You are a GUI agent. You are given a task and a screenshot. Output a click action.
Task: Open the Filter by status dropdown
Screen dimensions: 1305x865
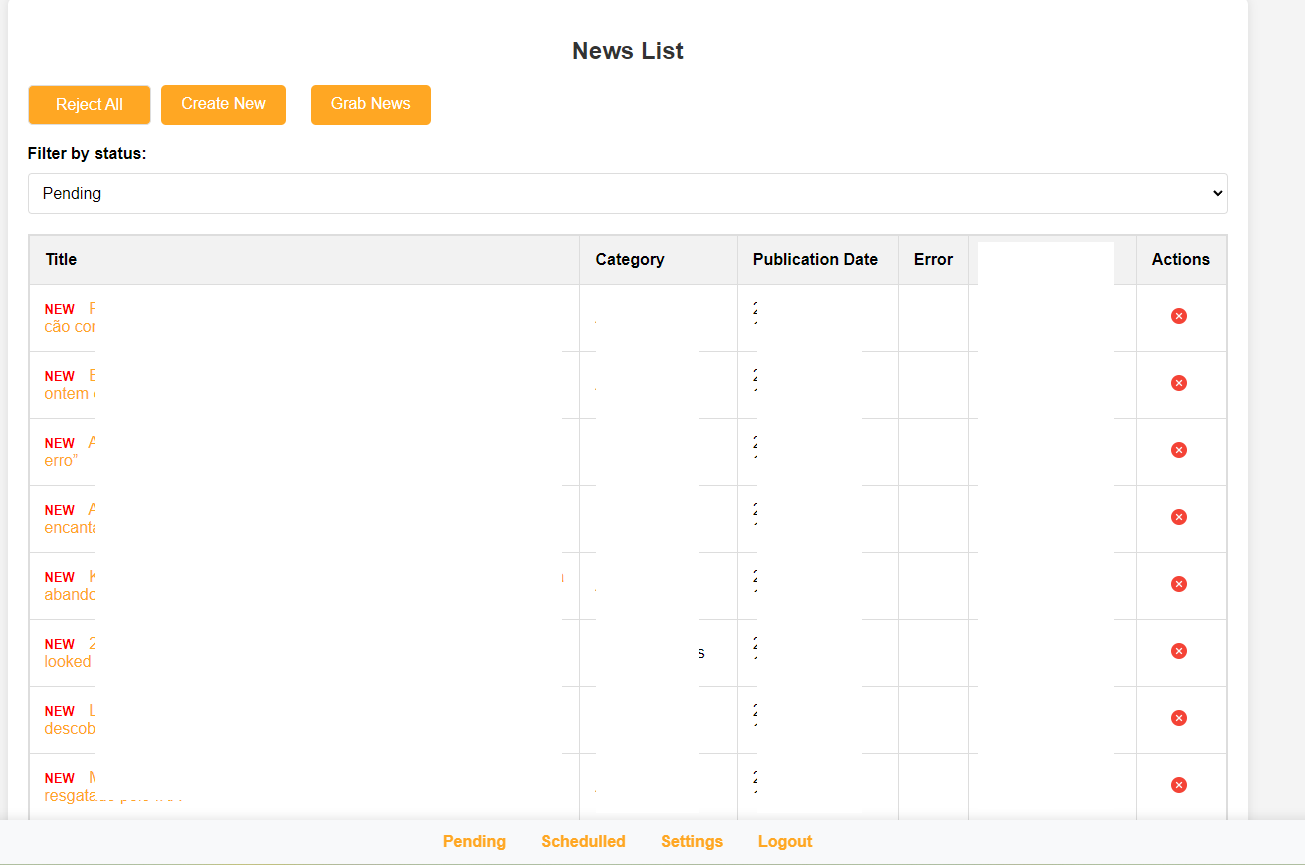(x=627, y=193)
